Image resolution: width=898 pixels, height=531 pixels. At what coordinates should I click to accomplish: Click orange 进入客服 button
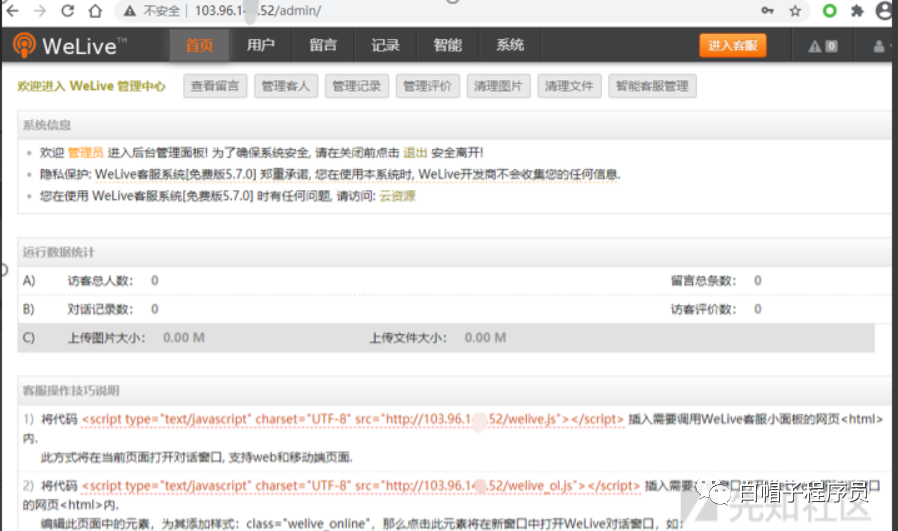pos(732,46)
